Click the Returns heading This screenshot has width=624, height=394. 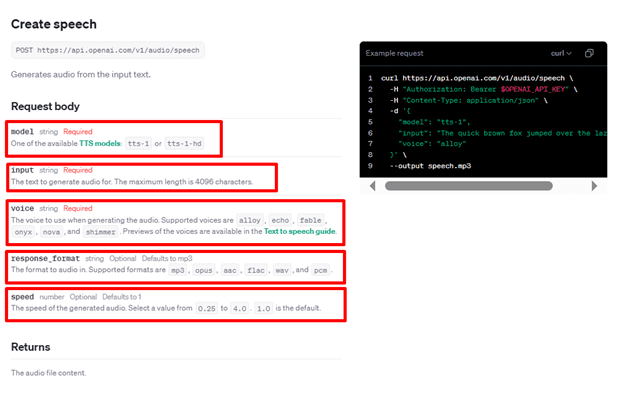click(x=31, y=347)
